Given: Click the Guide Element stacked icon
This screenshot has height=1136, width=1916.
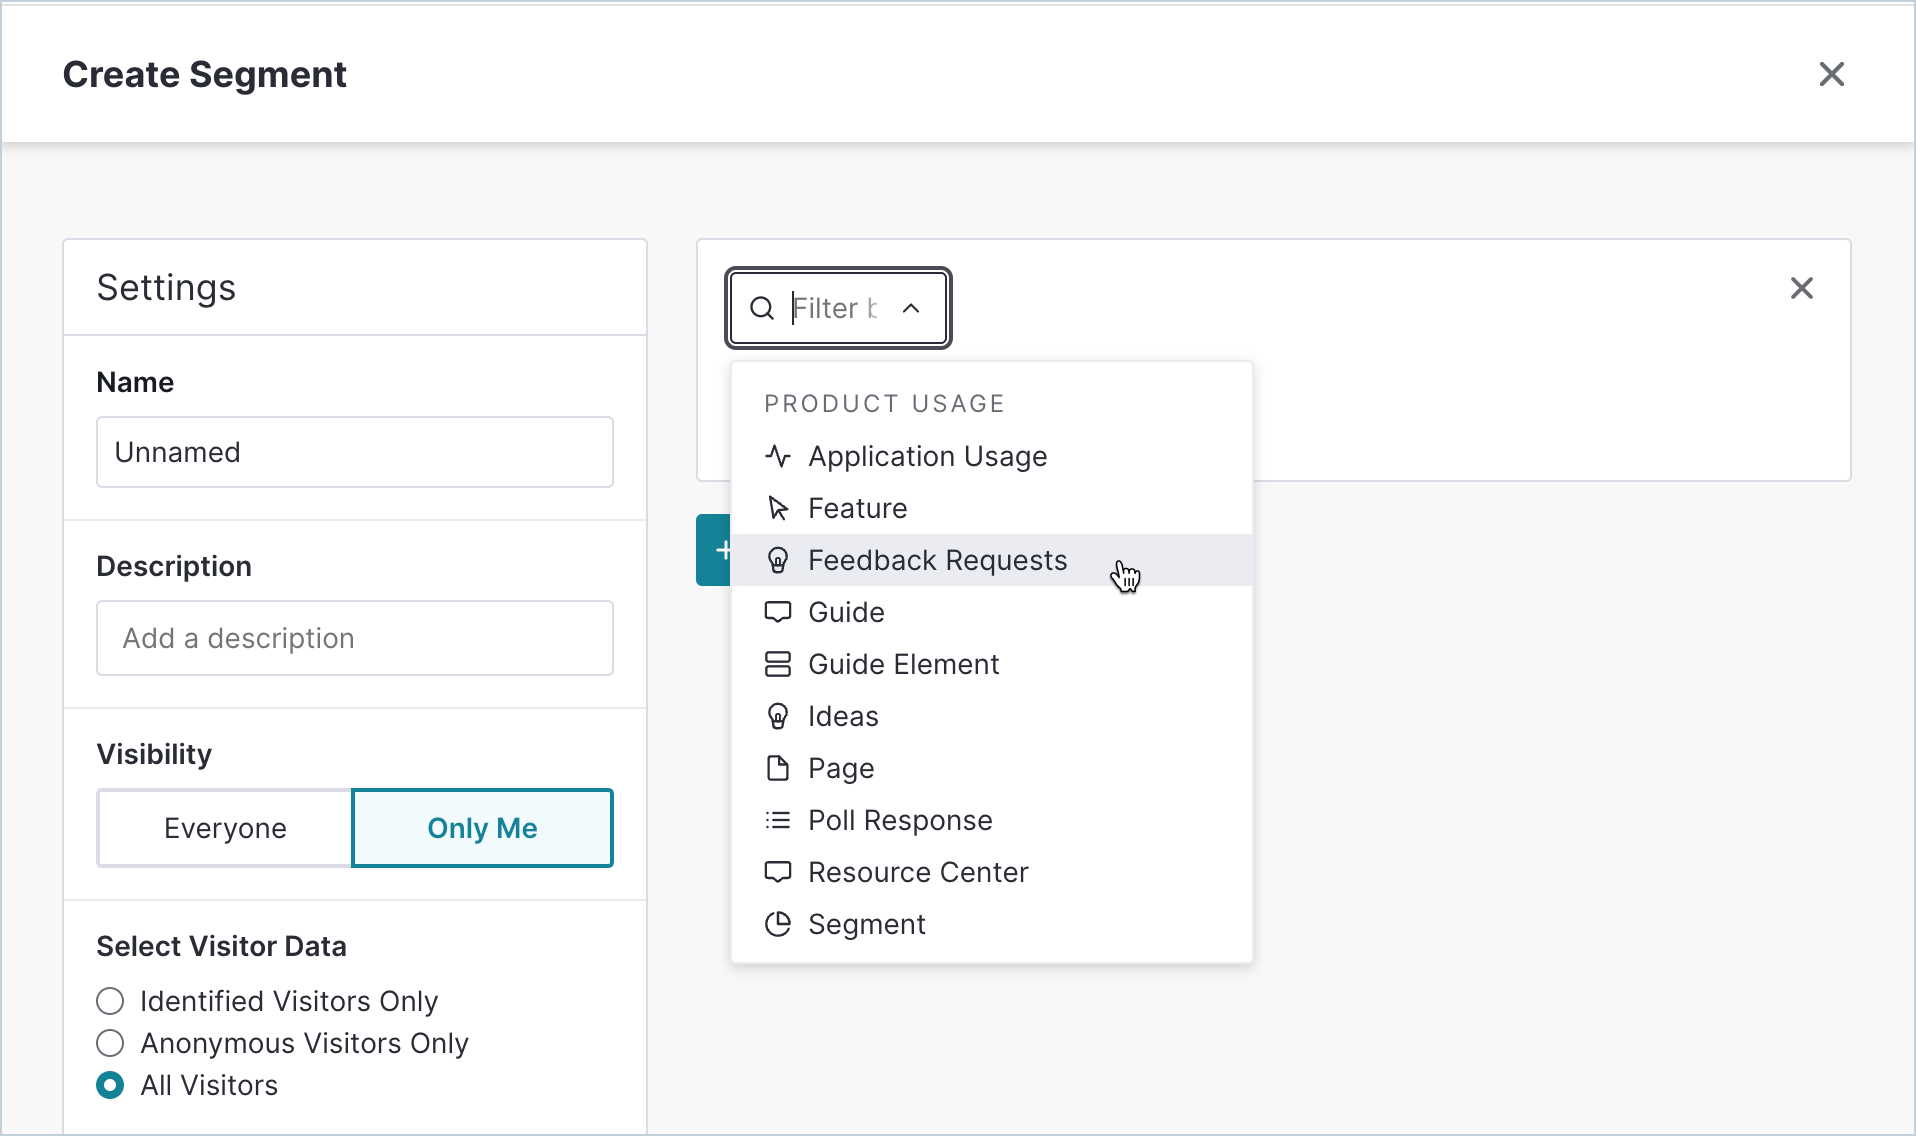Looking at the screenshot, I should pyautogui.click(x=778, y=664).
